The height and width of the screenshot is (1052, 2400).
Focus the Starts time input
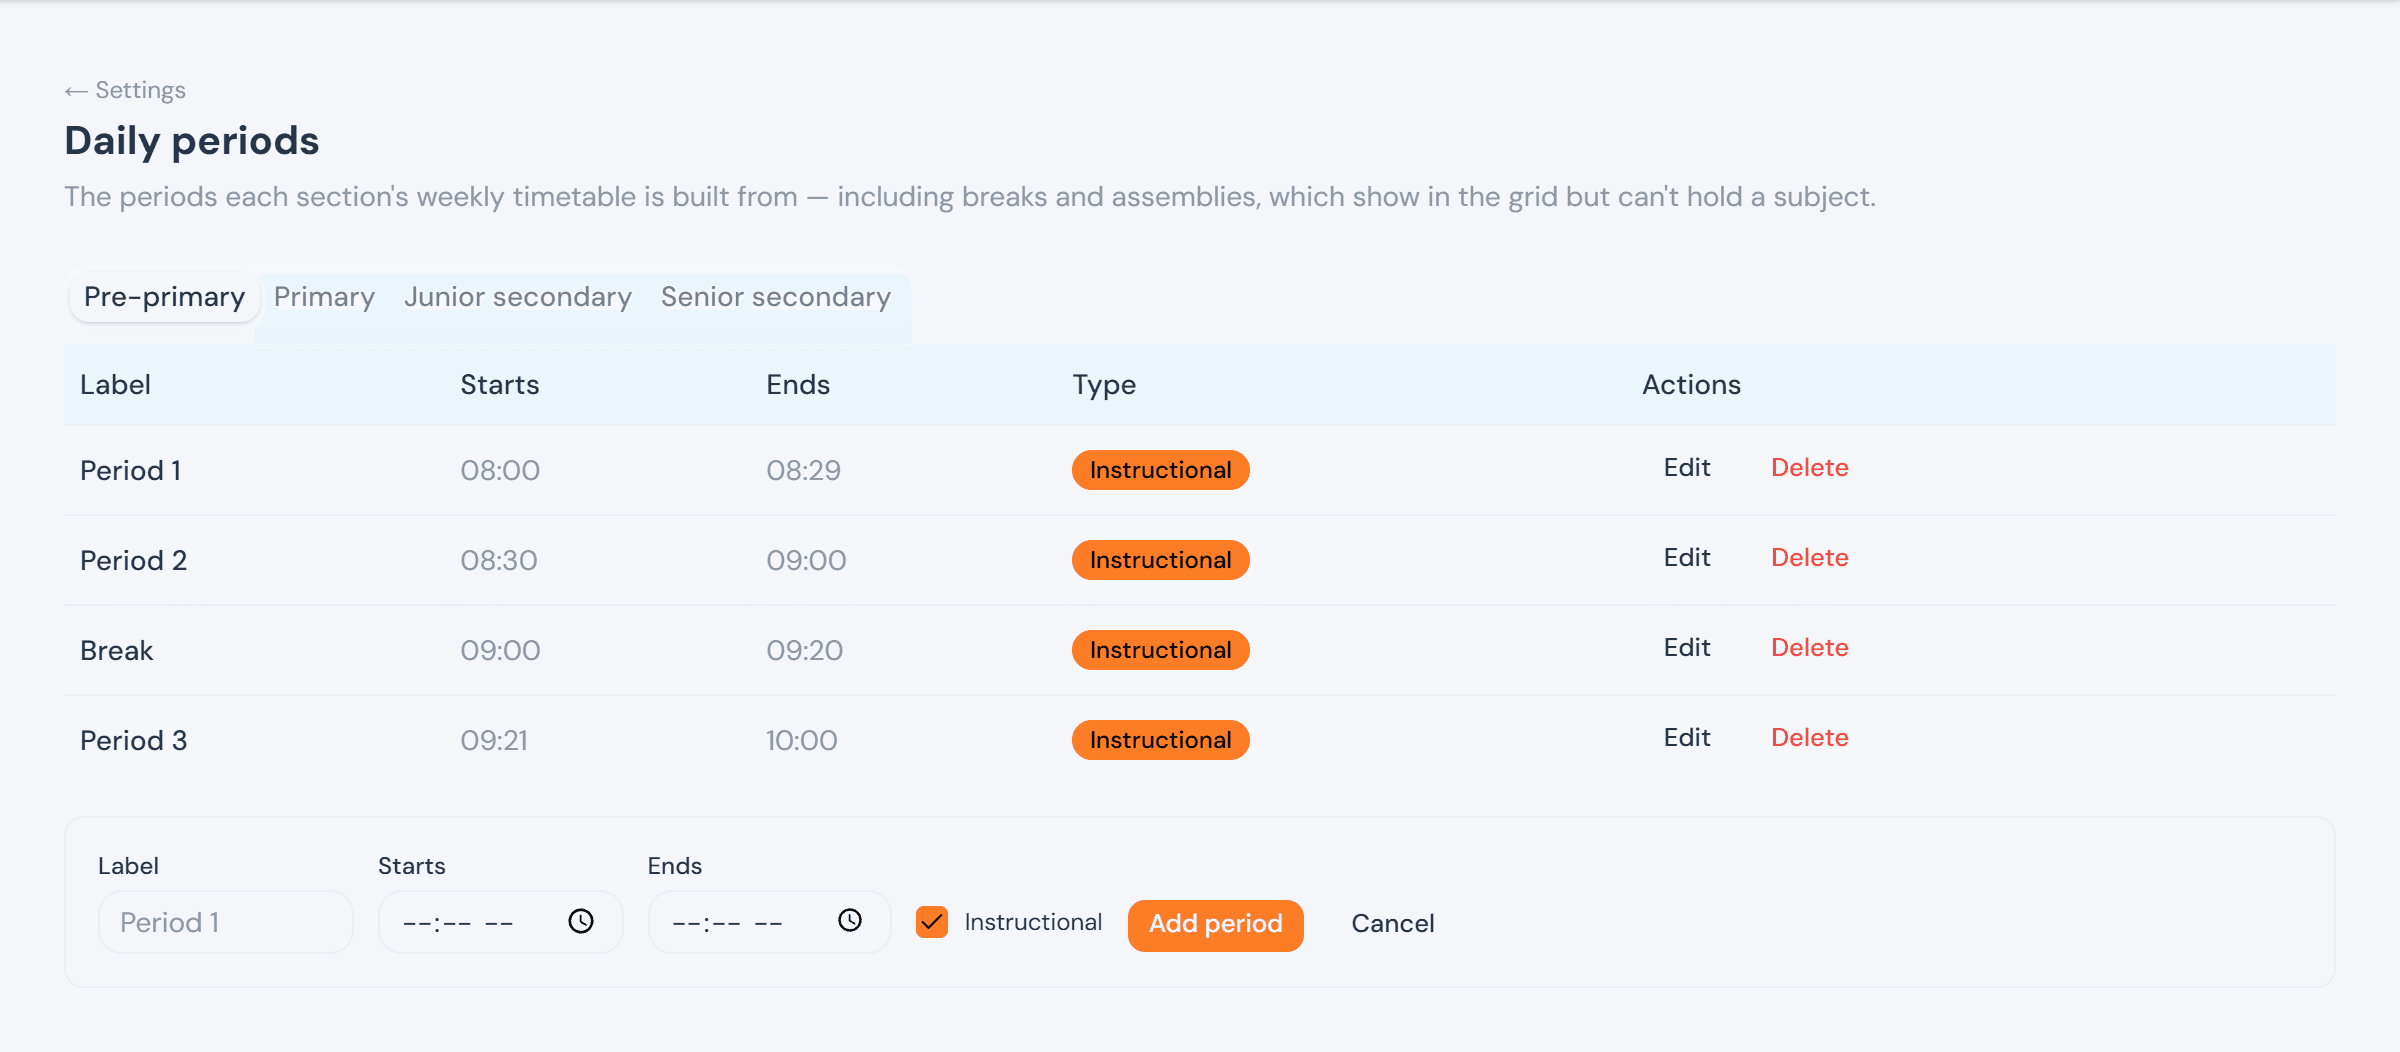(500, 922)
